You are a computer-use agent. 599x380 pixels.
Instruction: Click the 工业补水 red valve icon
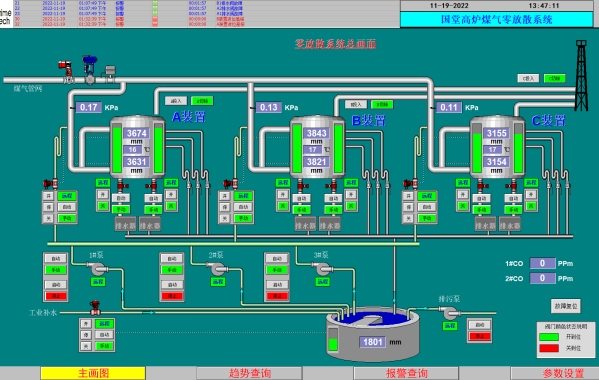tap(95, 308)
